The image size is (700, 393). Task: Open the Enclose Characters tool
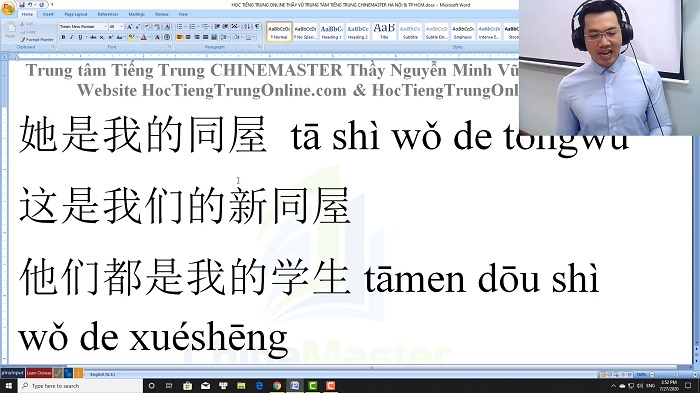[167, 37]
